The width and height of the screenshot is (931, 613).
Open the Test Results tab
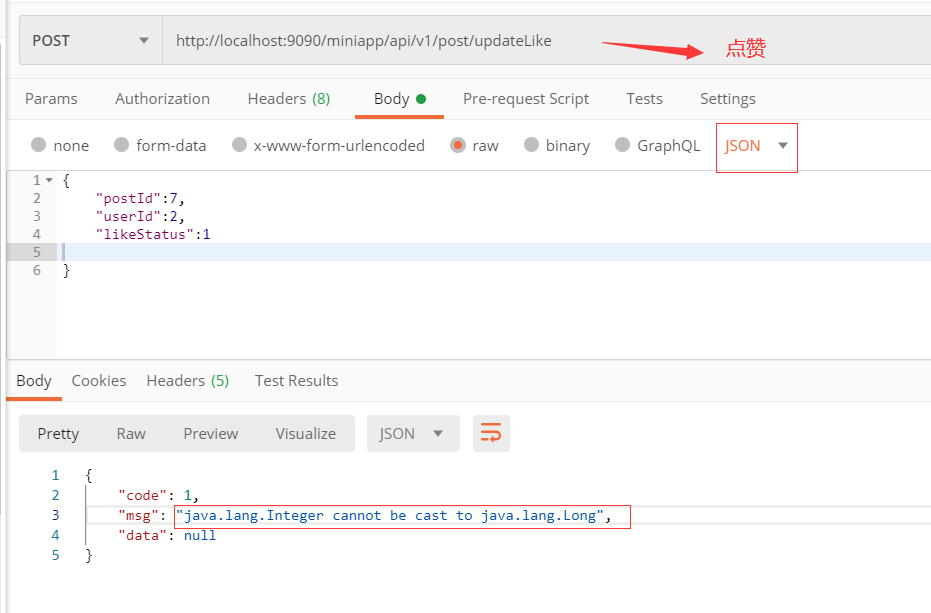coord(296,381)
